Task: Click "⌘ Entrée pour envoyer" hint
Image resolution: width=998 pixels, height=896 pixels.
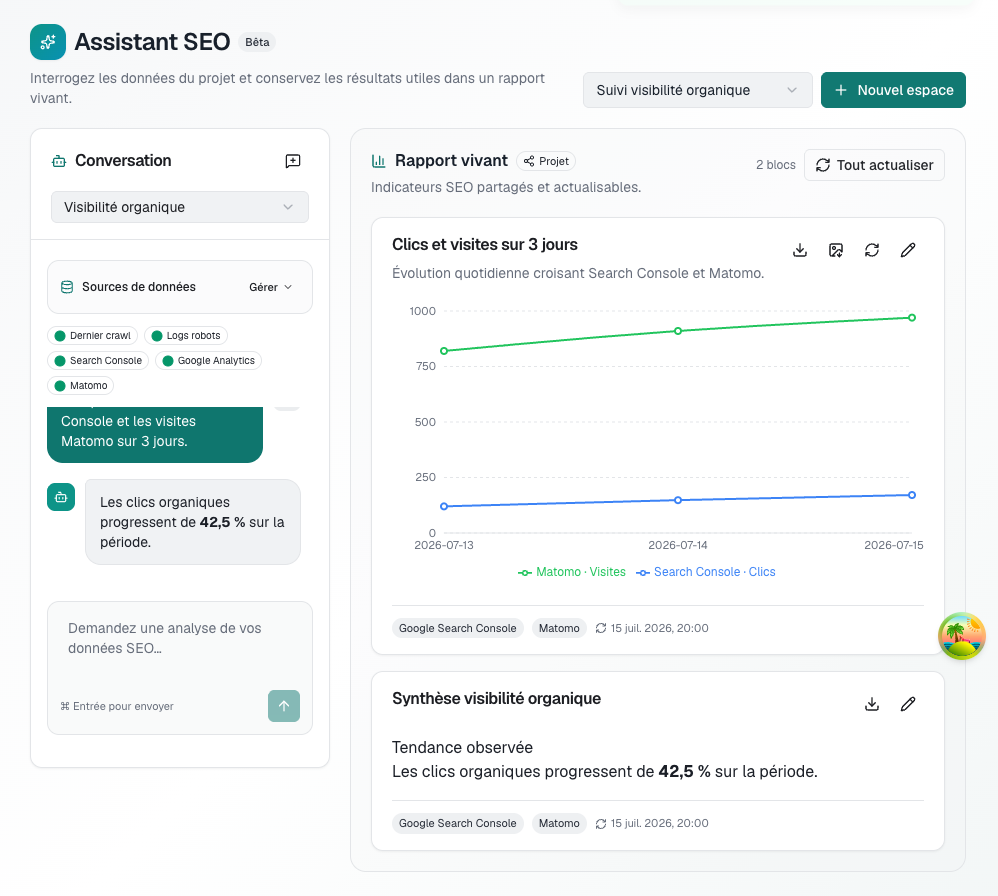Action: pos(117,706)
